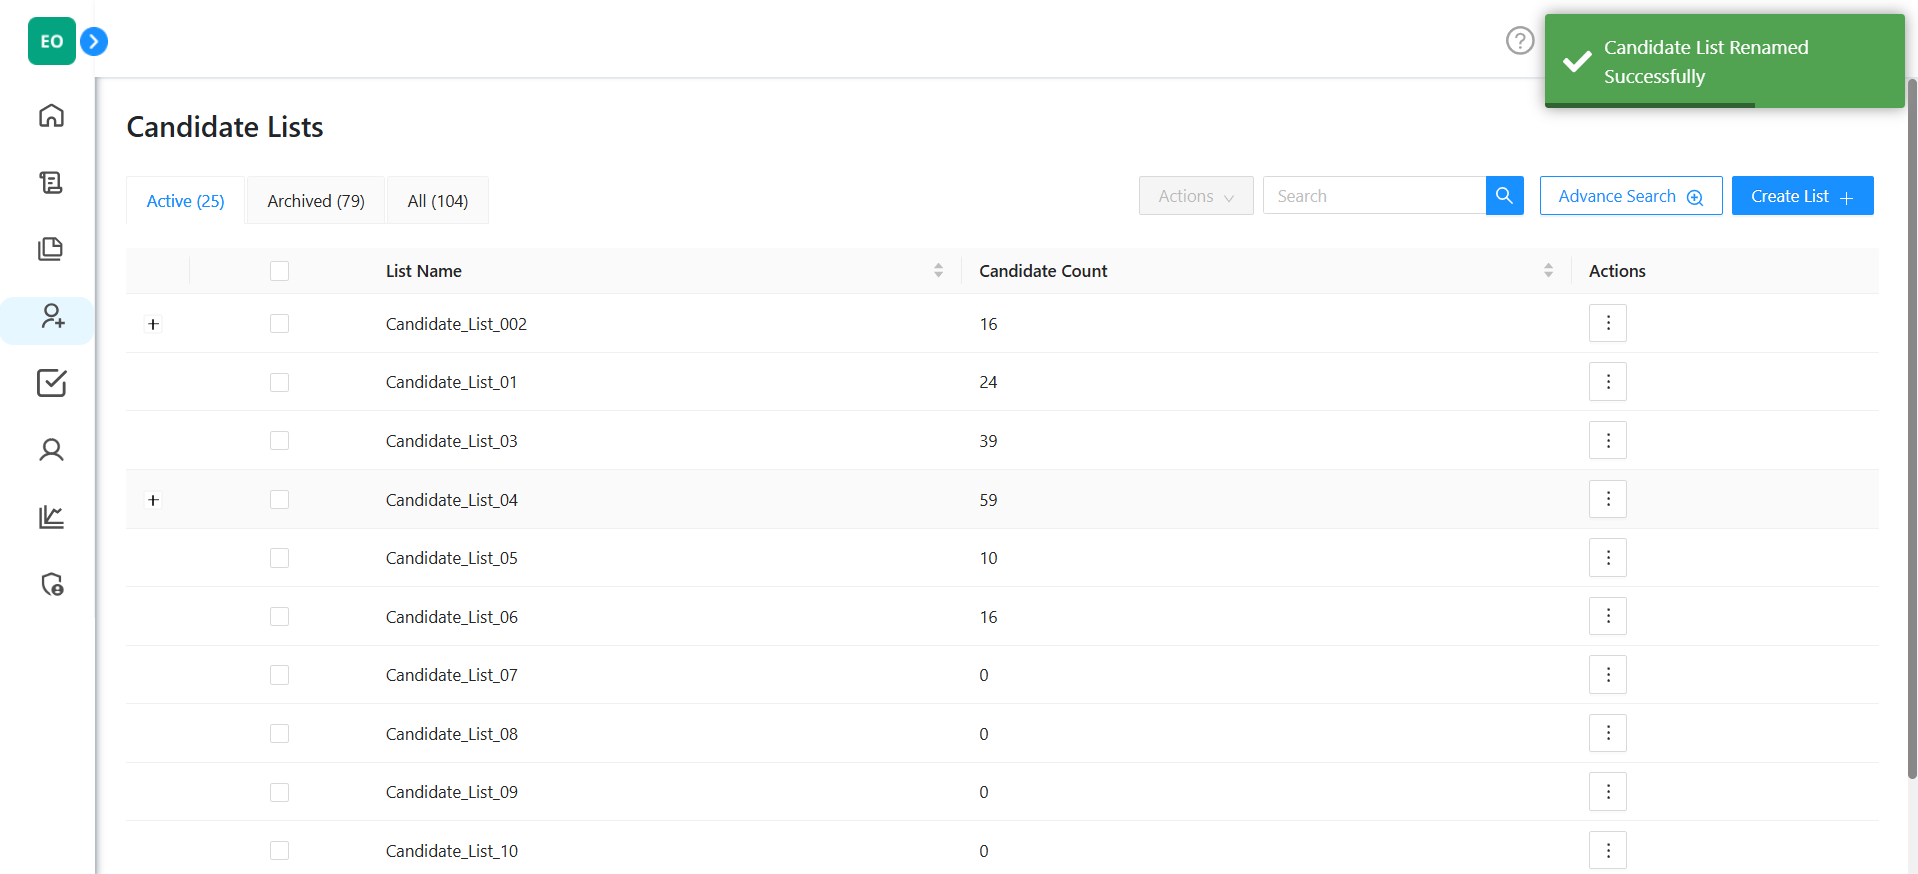Screen dimensions: 1918x874
Task: Expand the Candidate_List_04 row
Action: coord(153,500)
